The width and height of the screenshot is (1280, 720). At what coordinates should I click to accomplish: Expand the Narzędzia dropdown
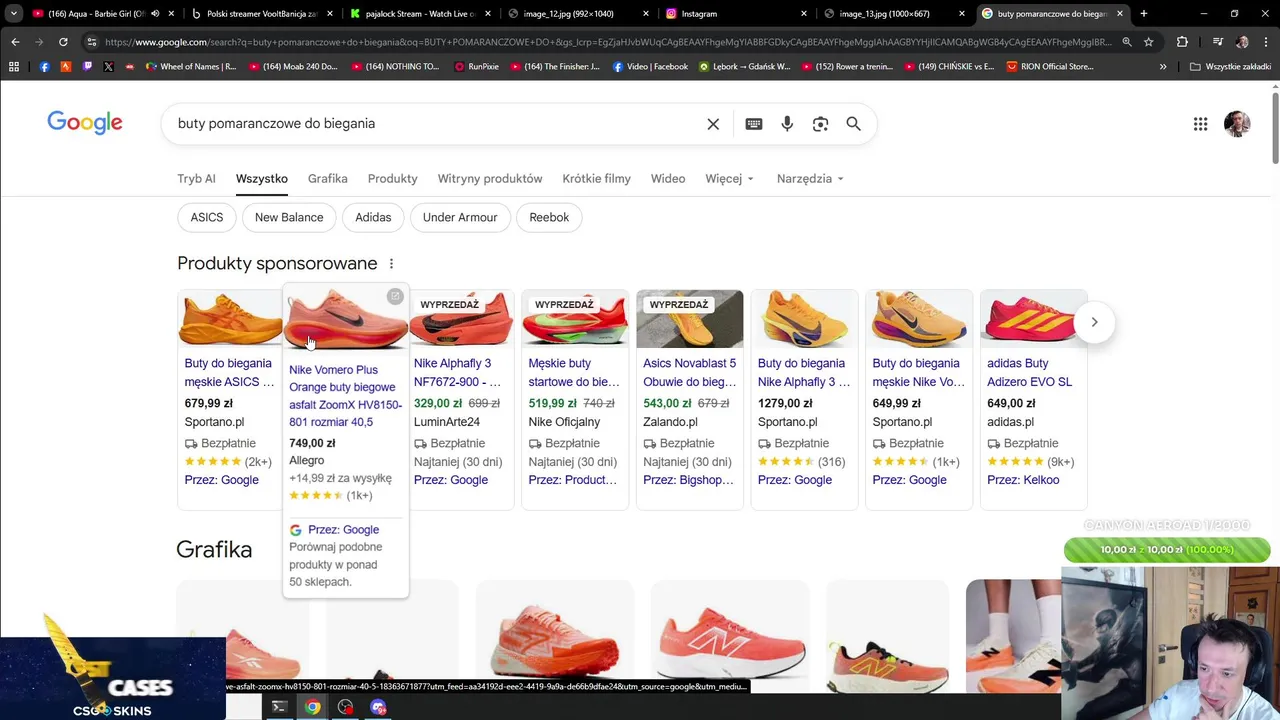pyautogui.click(x=810, y=179)
